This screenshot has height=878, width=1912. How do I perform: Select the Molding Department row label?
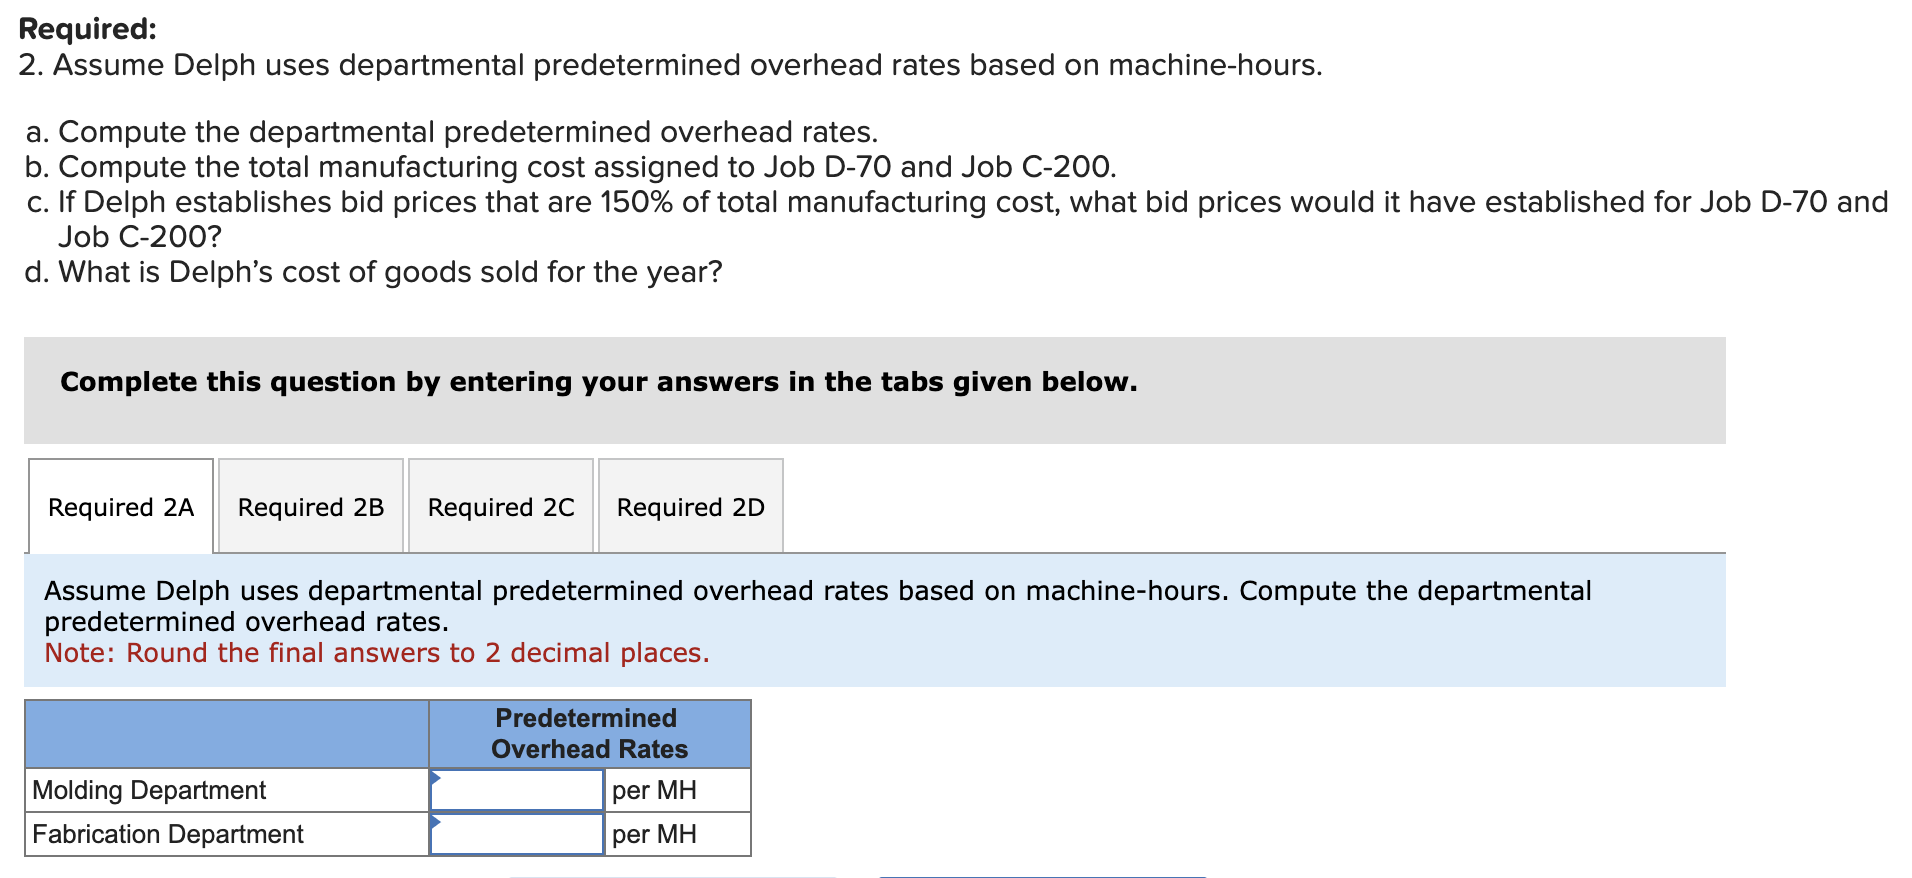point(148,789)
